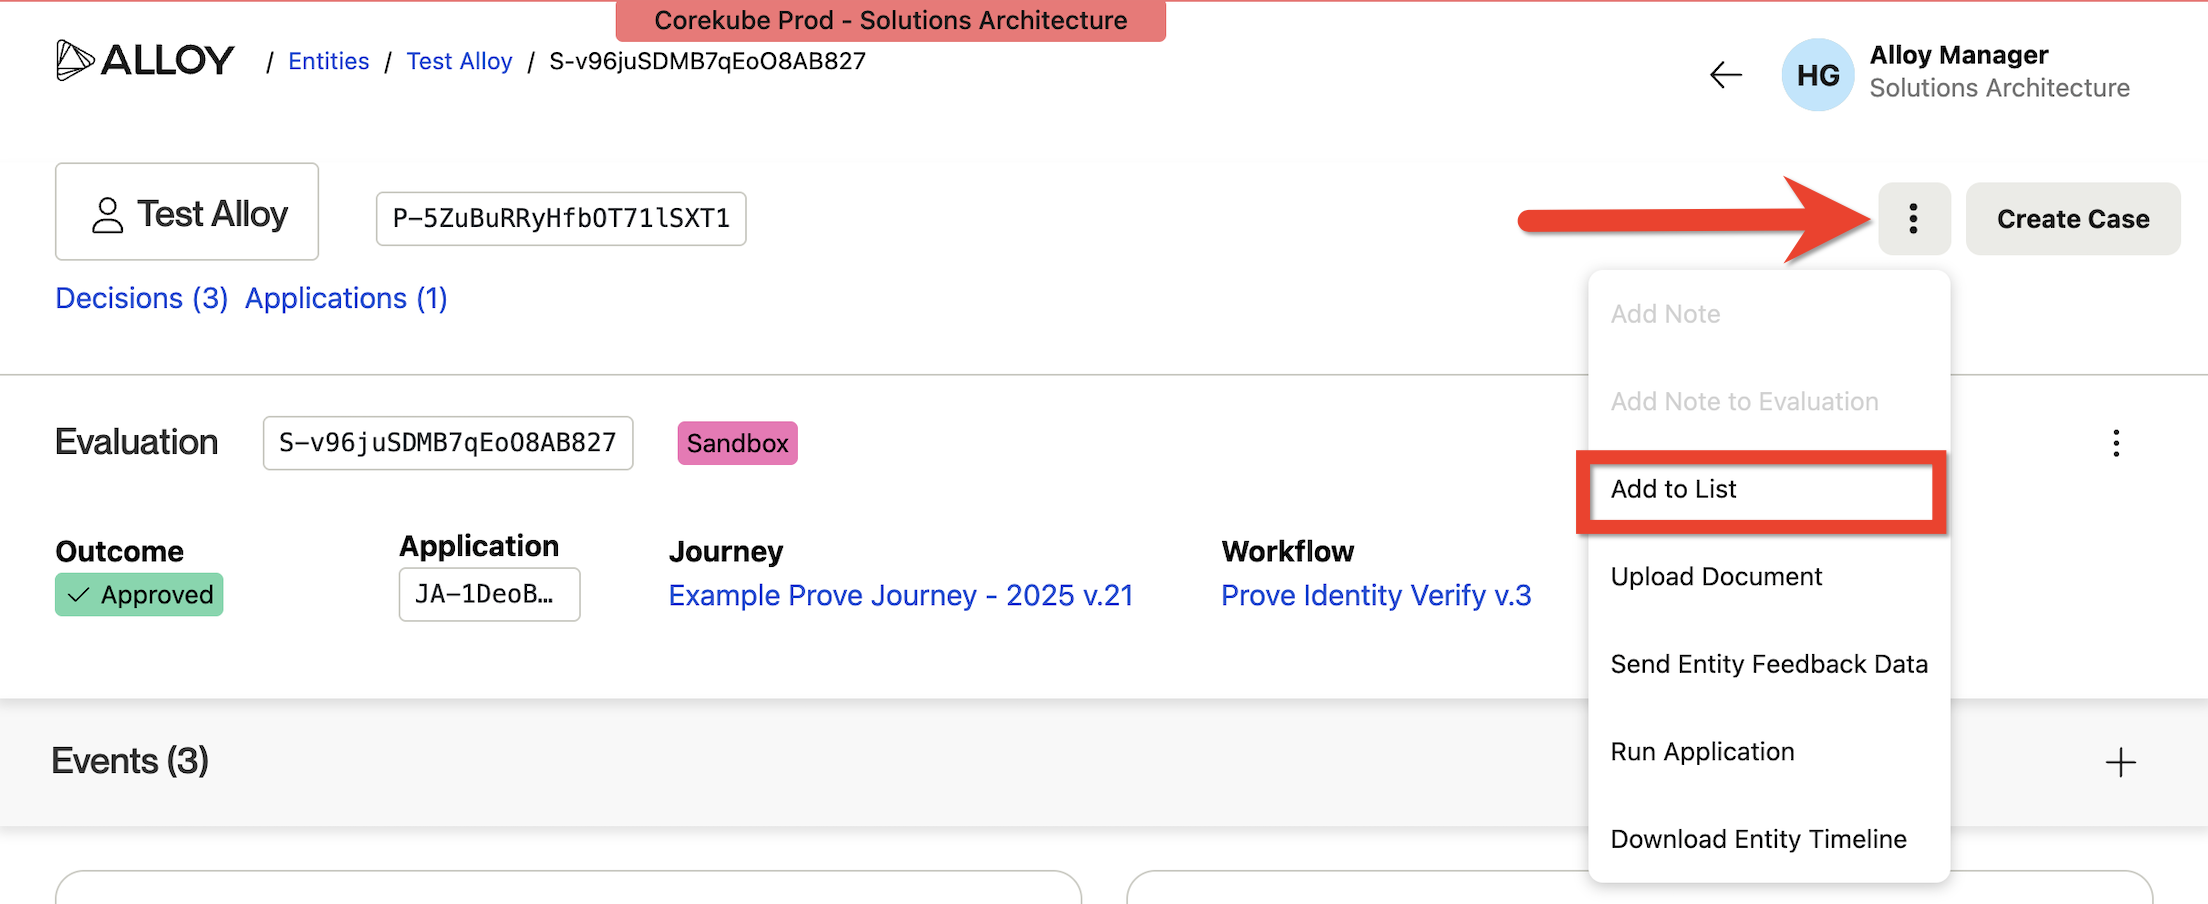The image size is (2208, 904).
Task: Select Download Entity Timeline option
Action: pyautogui.click(x=1758, y=840)
